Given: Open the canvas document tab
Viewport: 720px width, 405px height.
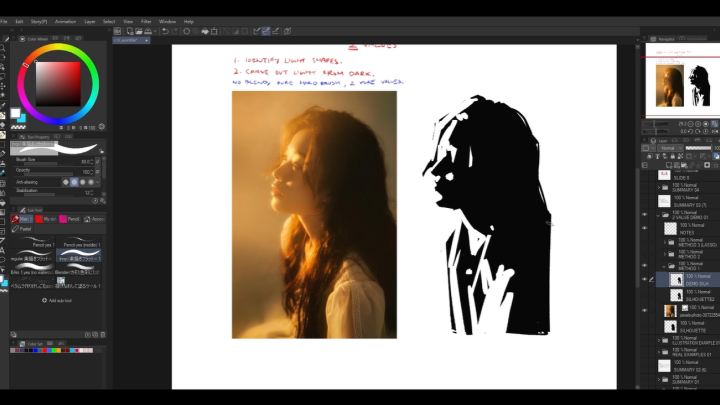Looking at the screenshot, I should tap(131, 40).
